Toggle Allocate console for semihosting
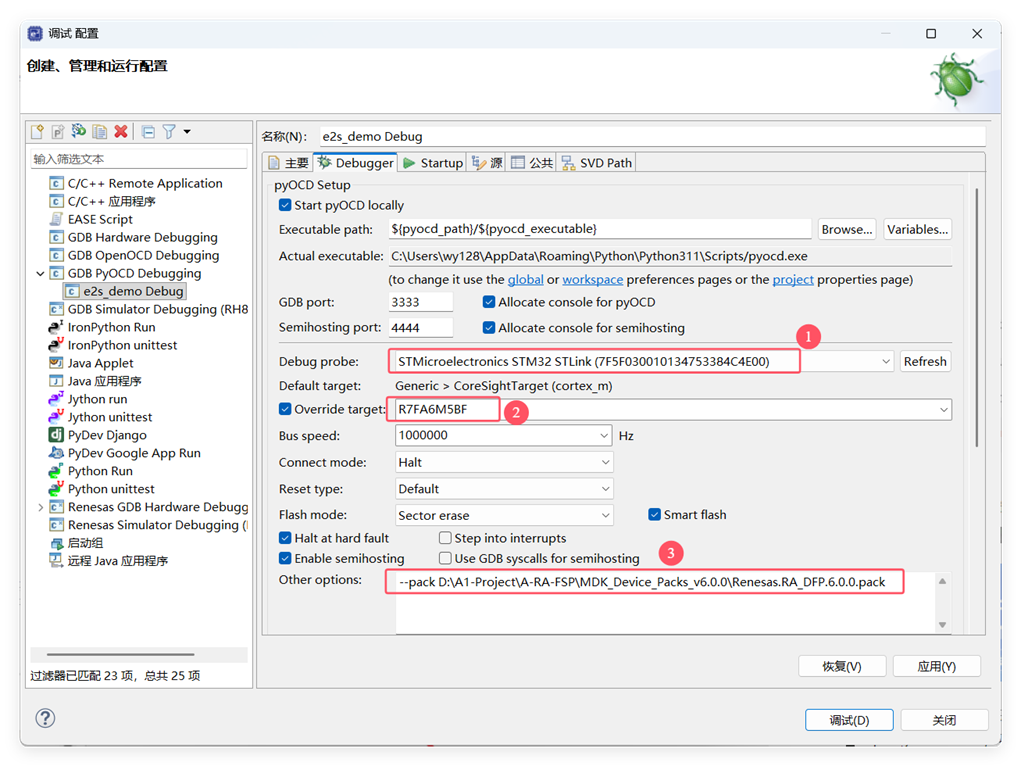 [489, 328]
